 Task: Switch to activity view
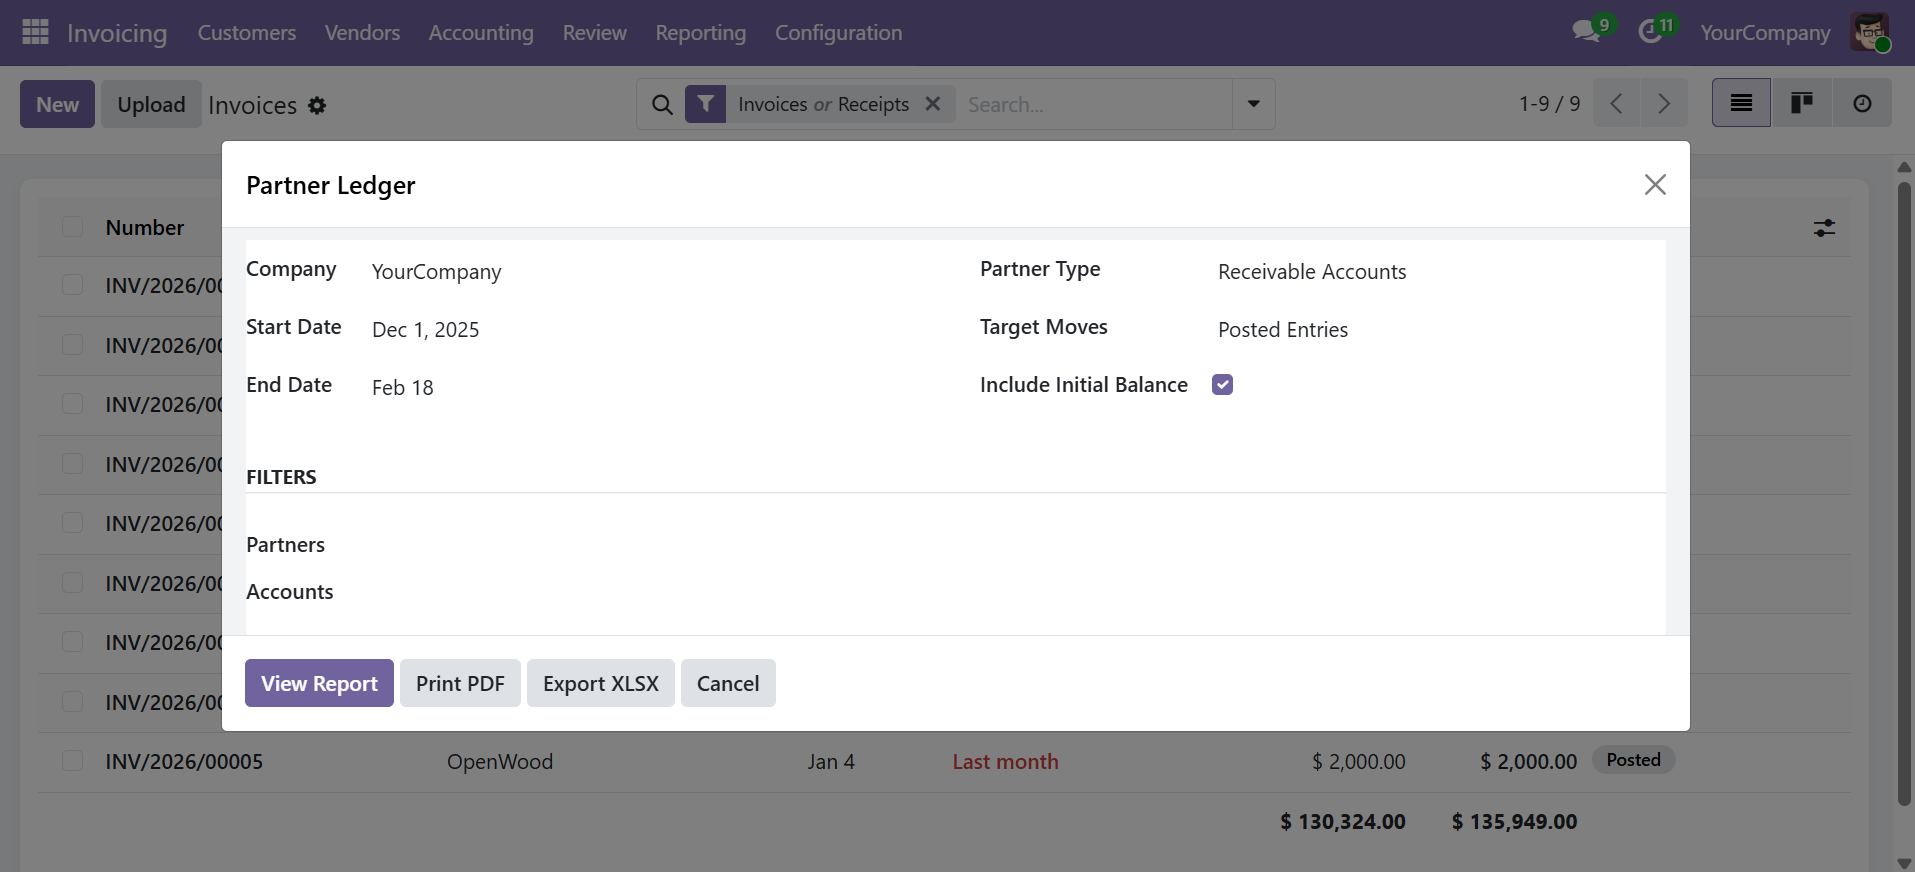point(1862,103)
